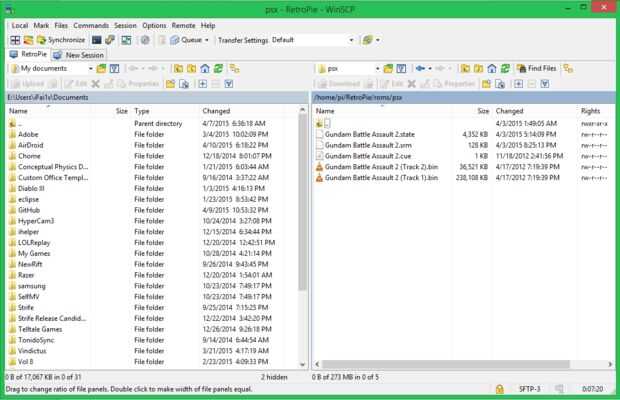Click remote panel Home Directory icon

point(492,68)
